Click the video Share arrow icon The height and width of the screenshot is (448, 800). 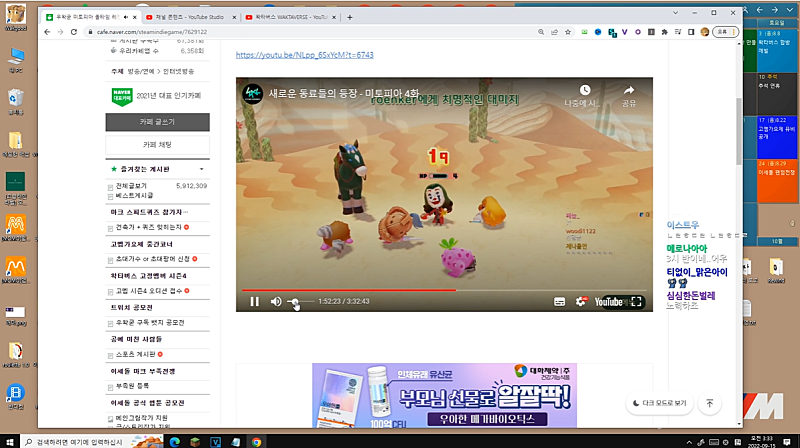[x=629, y=90]
